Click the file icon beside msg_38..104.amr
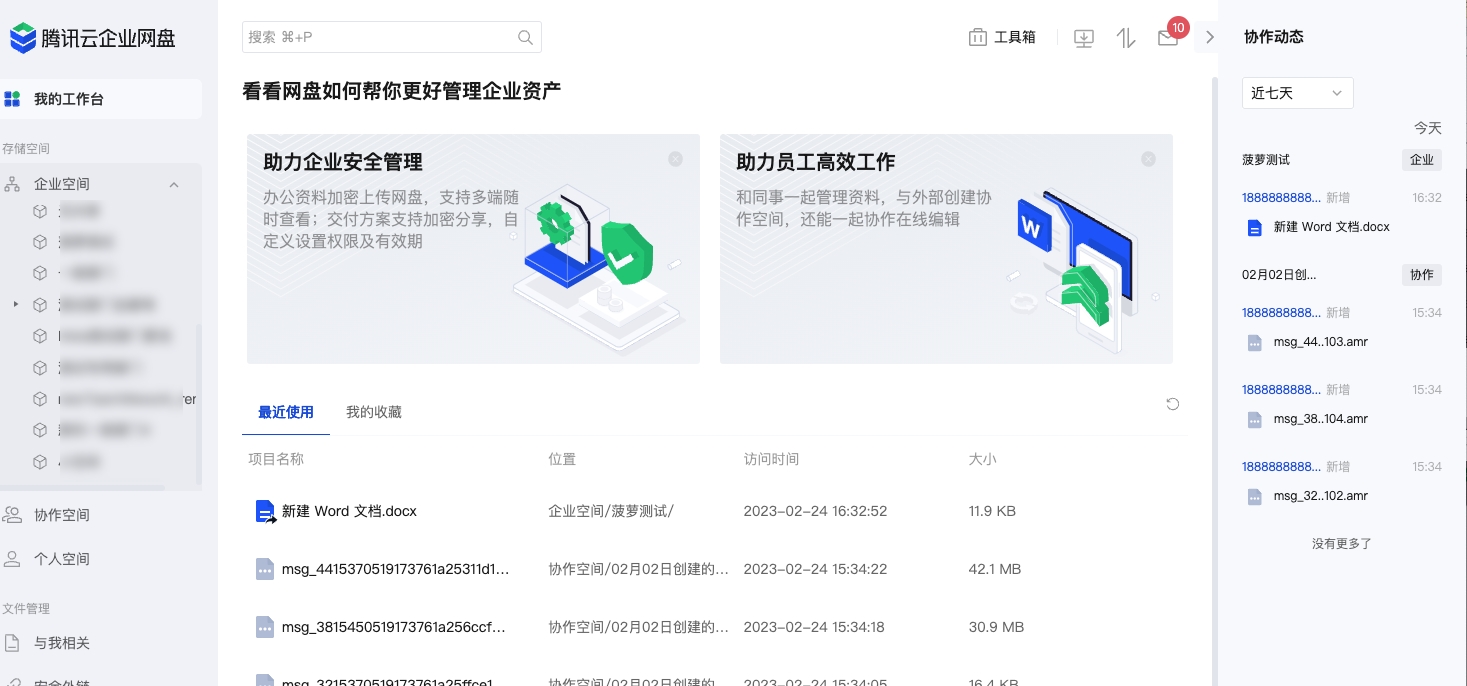Viewport: 1467px width, 686px height. point(1255,420)
